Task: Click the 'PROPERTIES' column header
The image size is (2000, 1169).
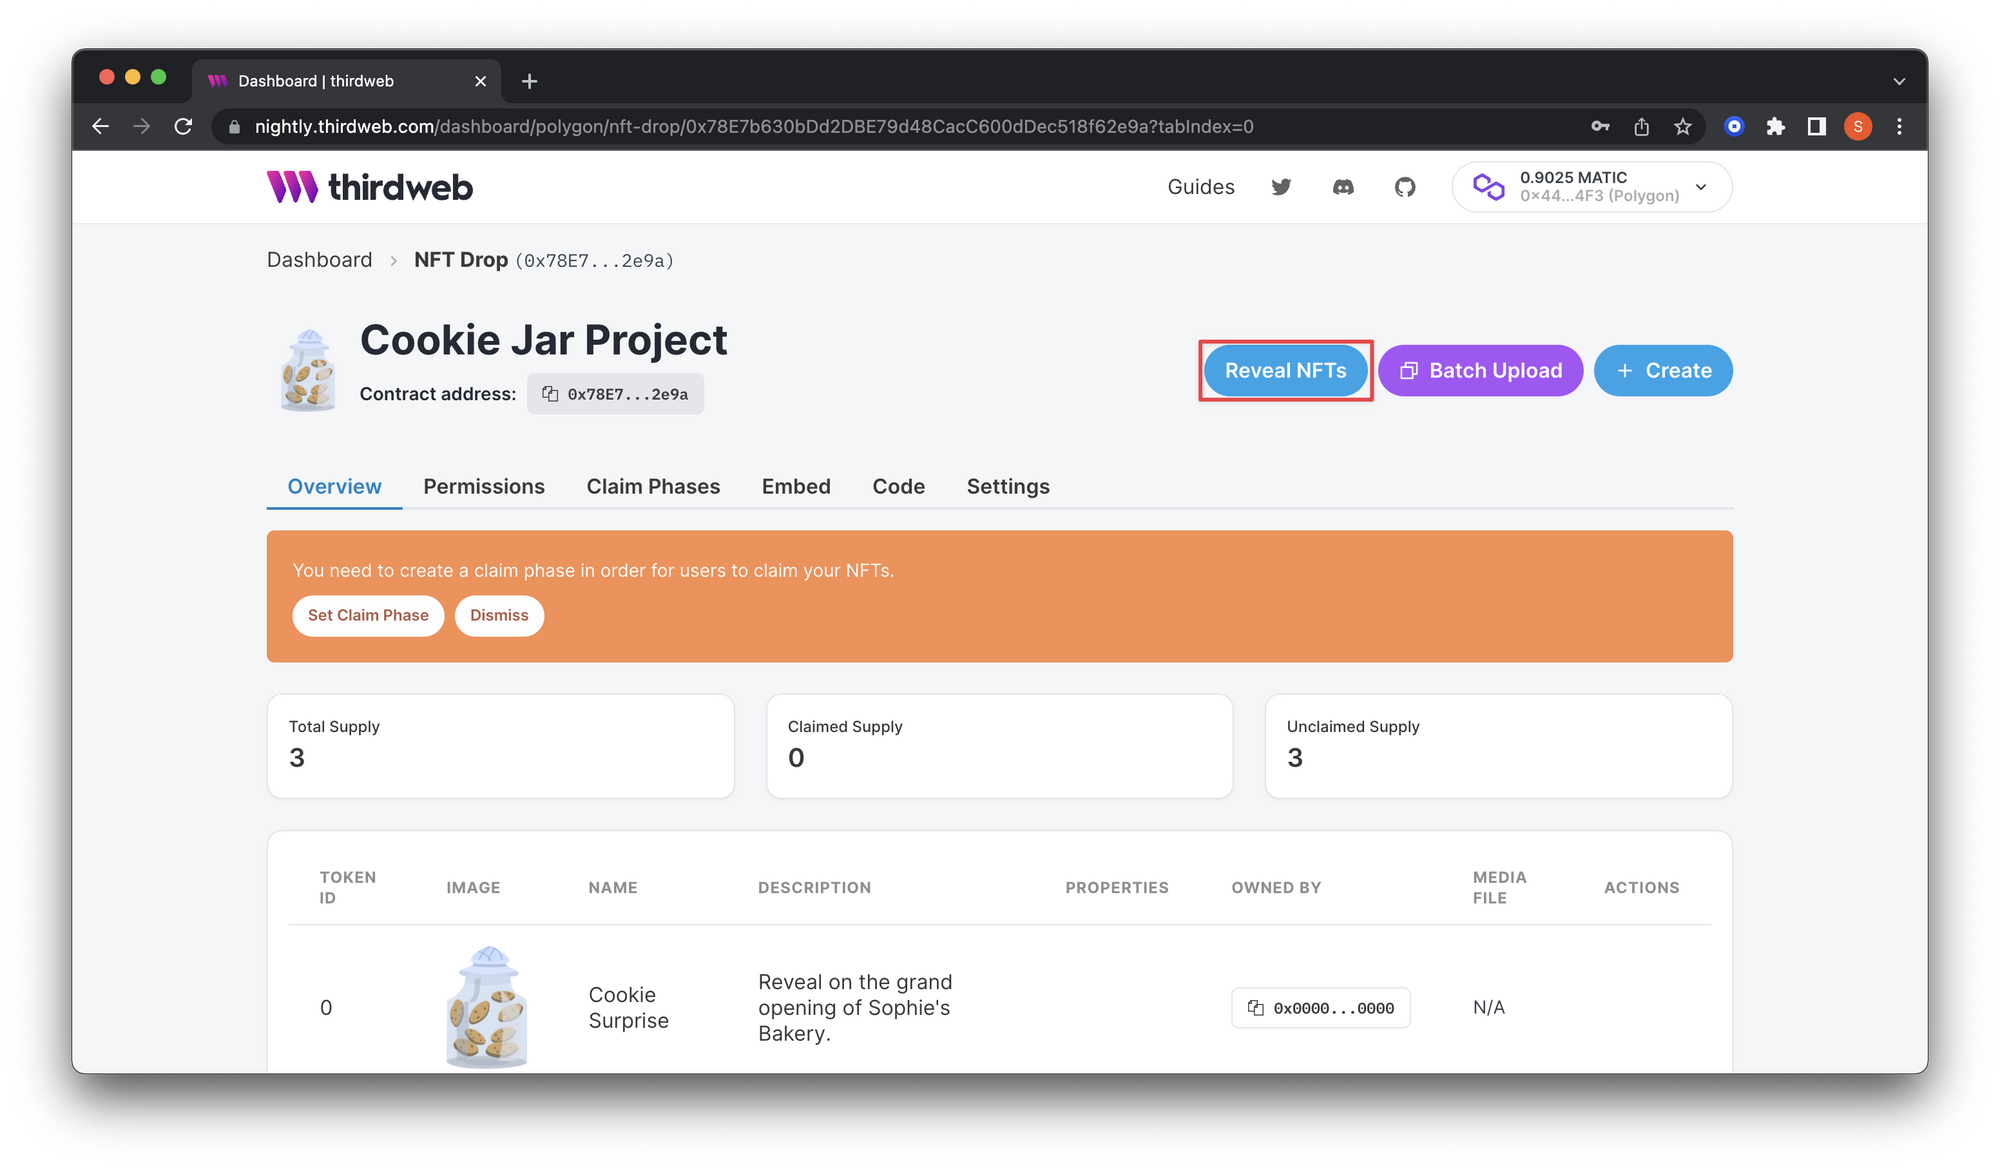Action: click(1116, 888)
